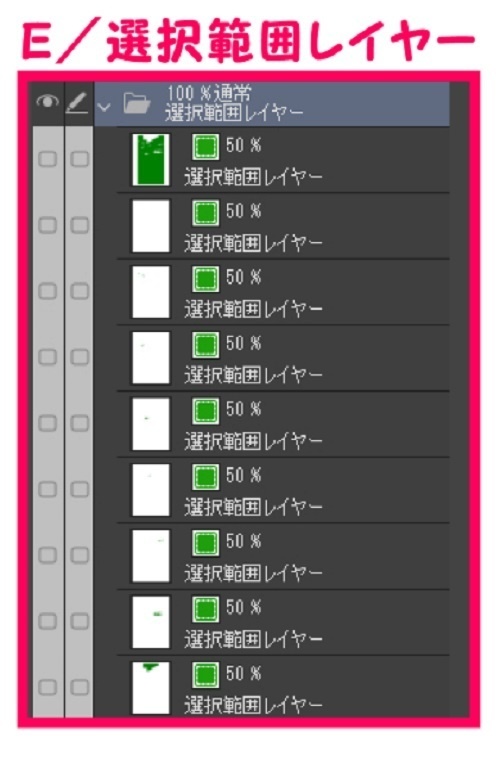Click green selection icon of third layer
The image size is (500, 757).
pyautogui.click(x=206, y=279)
